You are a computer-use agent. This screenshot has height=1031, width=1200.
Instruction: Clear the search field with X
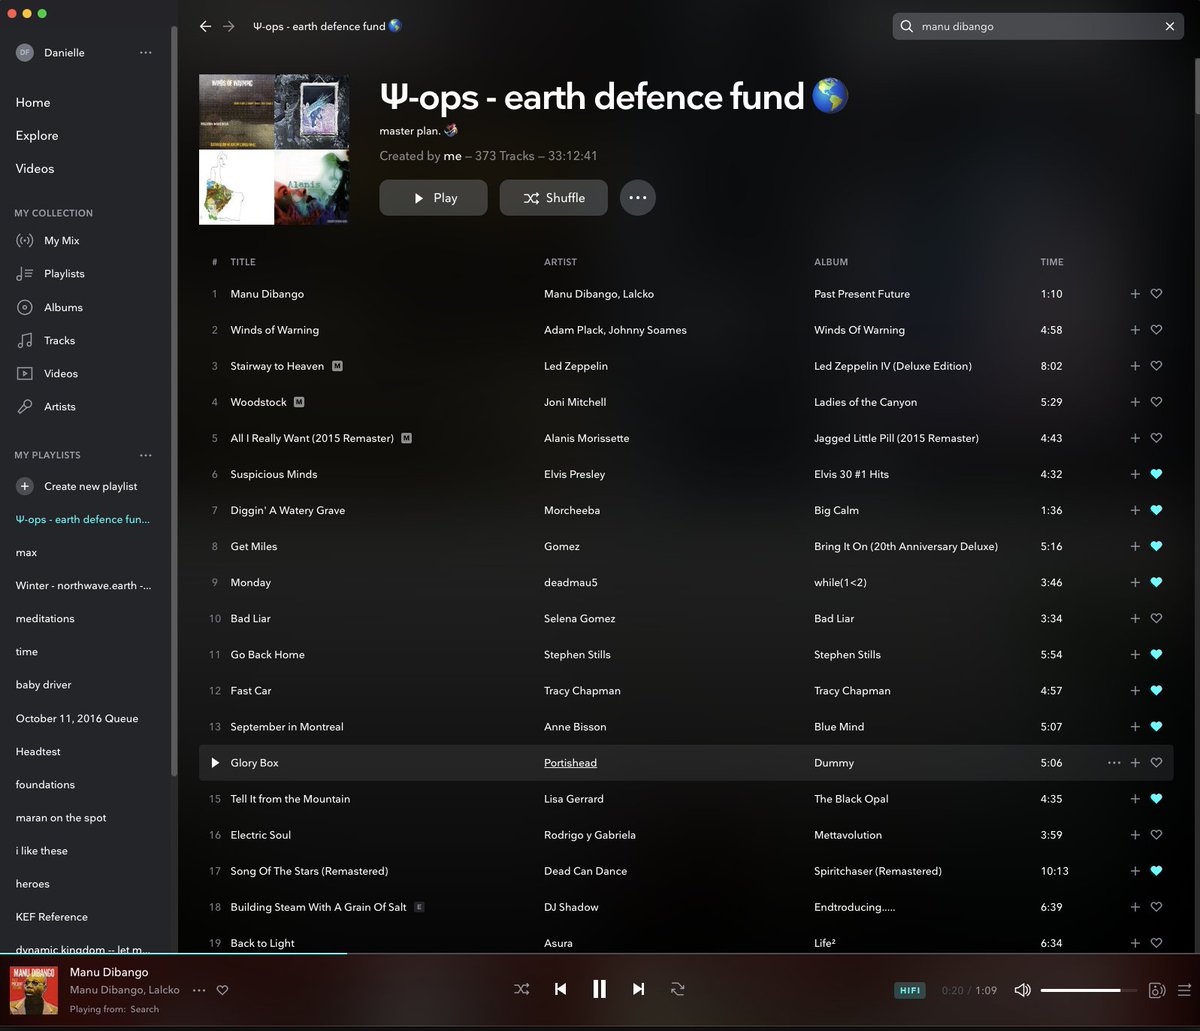point(1169,27)
